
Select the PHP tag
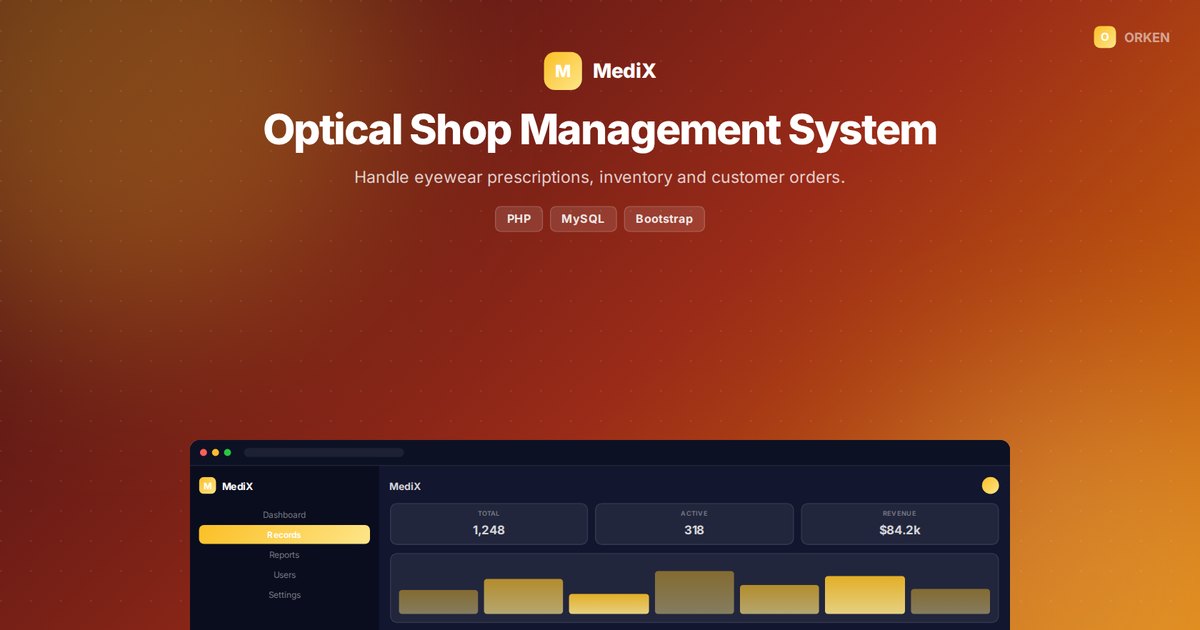[x=519, y=219]
